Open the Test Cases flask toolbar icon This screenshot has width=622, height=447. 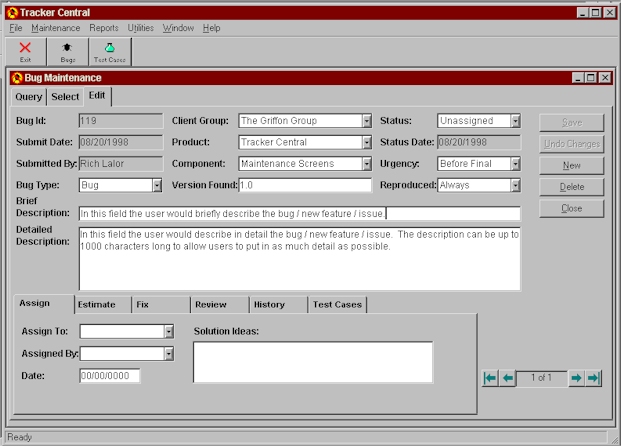(109, 52)
